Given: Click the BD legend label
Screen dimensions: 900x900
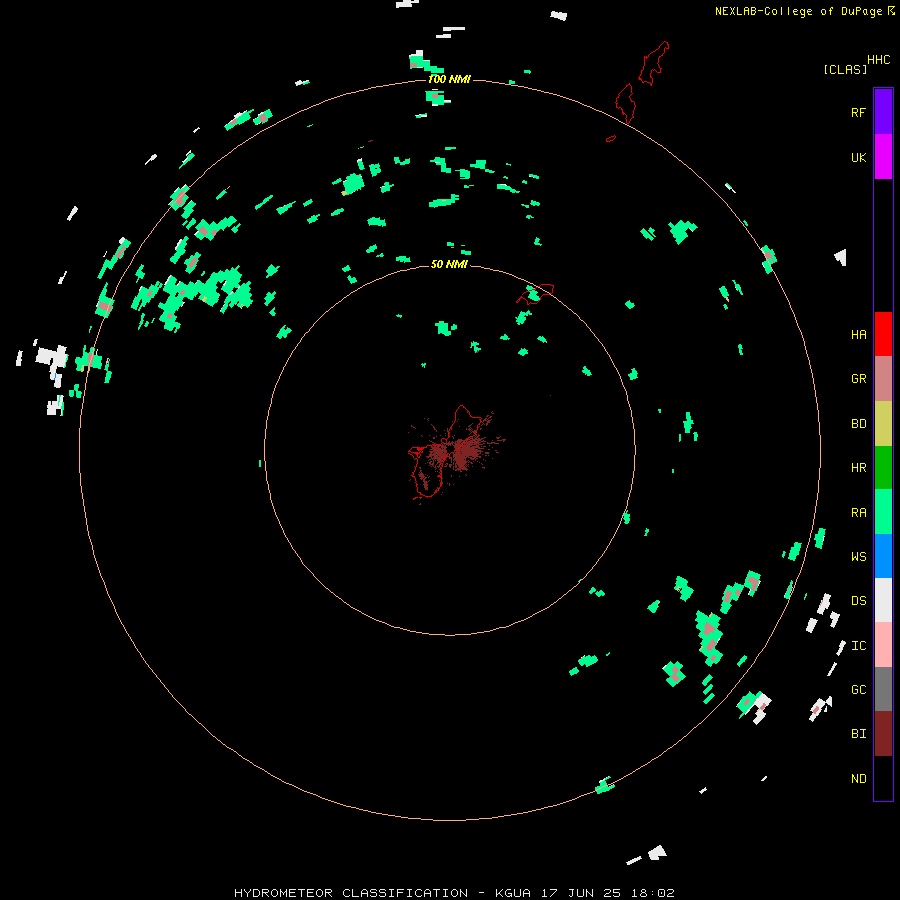Looking at the screenshot, I should point(858,424).
